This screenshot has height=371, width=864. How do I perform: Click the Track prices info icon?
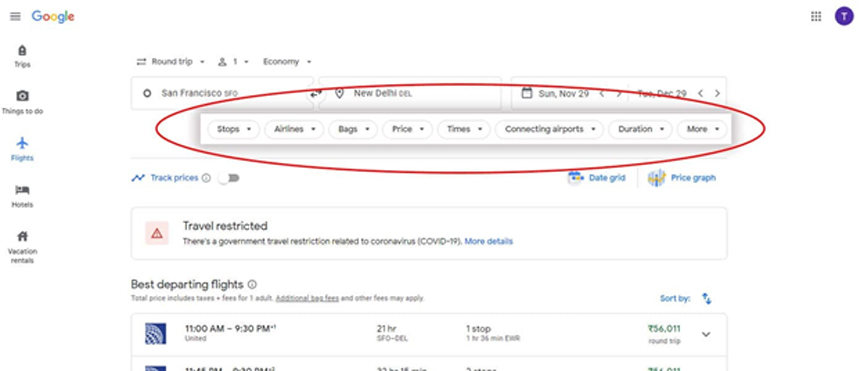[x=206, y=178]
